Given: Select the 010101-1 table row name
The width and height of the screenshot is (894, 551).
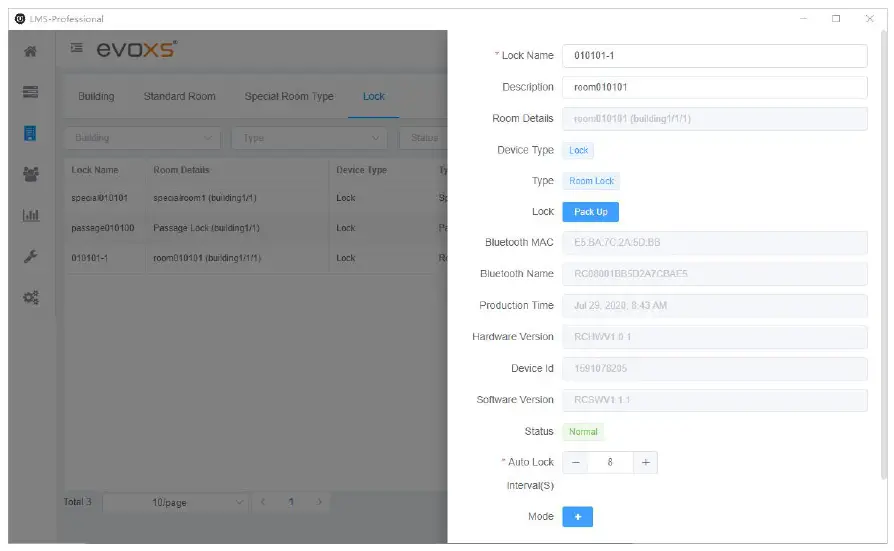Looking at the screenshot, I should click(90, 258).
